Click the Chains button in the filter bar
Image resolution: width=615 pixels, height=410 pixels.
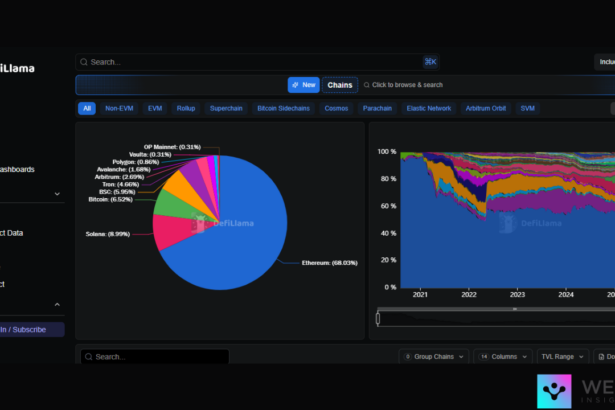click(340, 85)
